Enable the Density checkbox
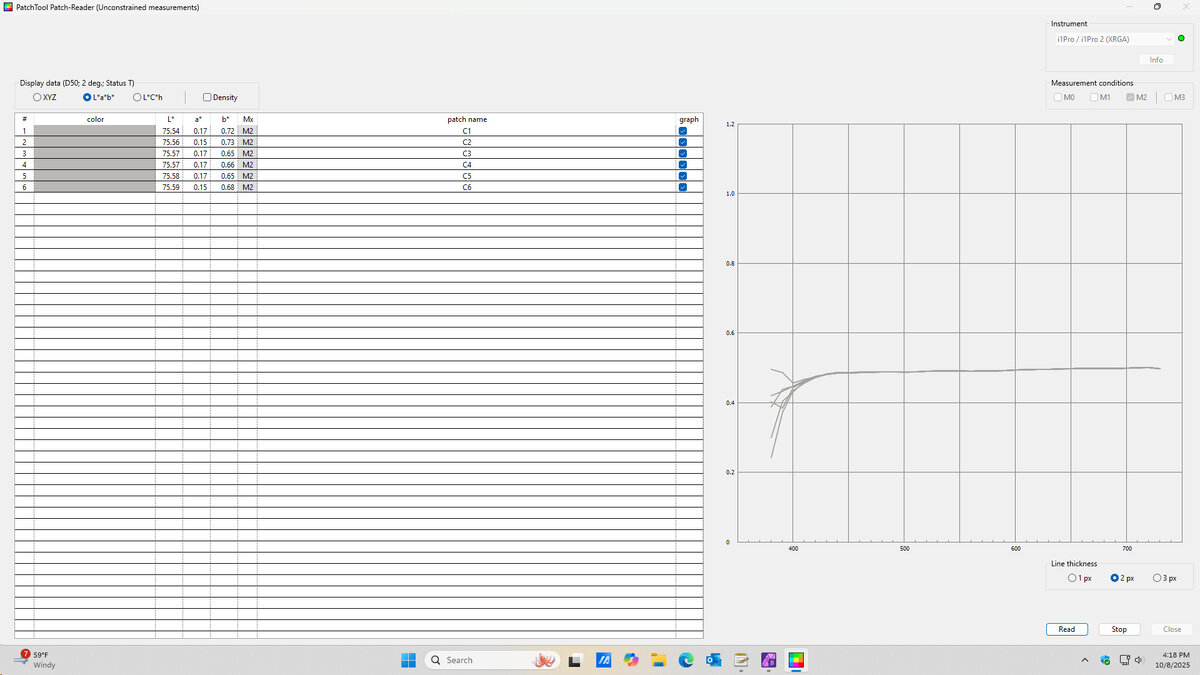This screenshot has width=1200, height=675. (207, 97)
